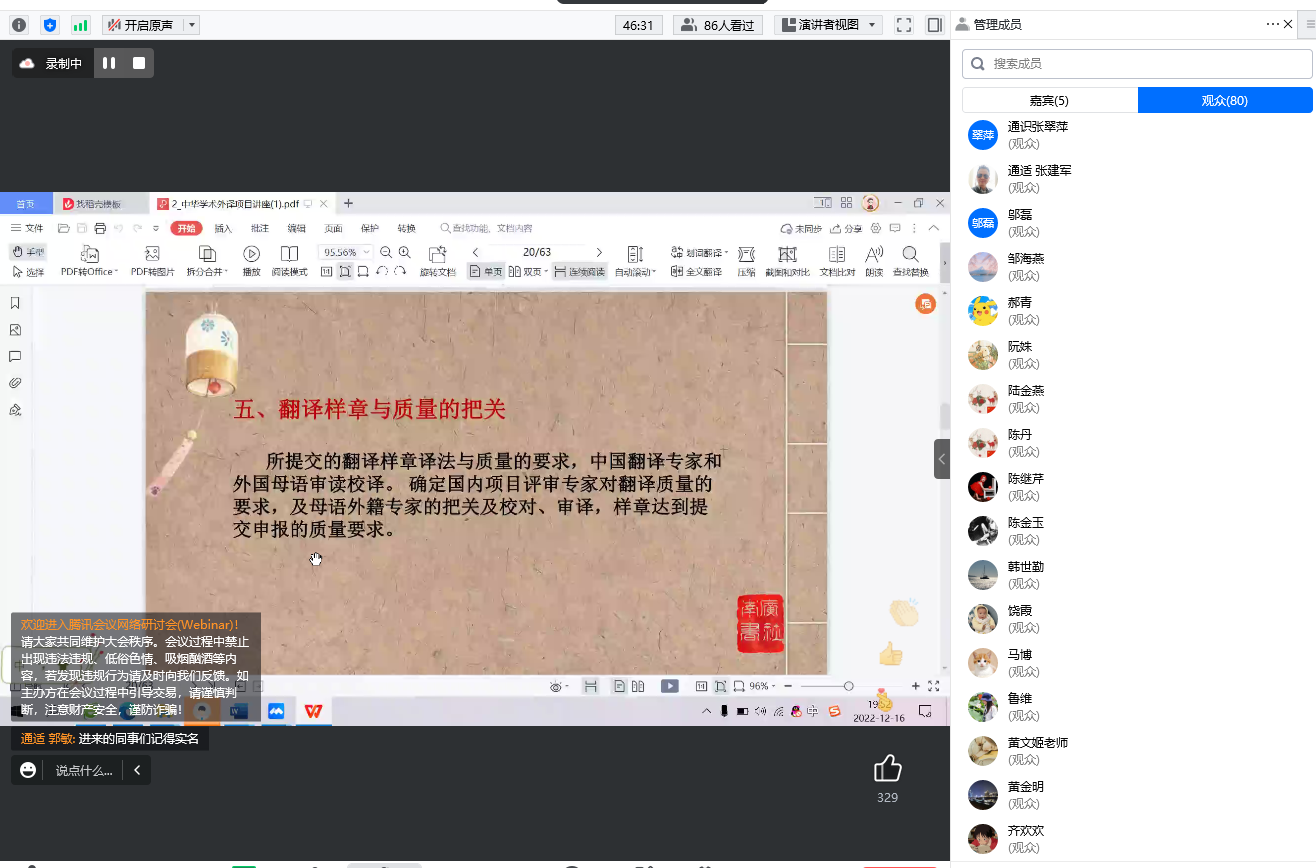Screen dimensions: 1316x868
Task: Go to next PDF page arrow
Action: tap(599, 252)
